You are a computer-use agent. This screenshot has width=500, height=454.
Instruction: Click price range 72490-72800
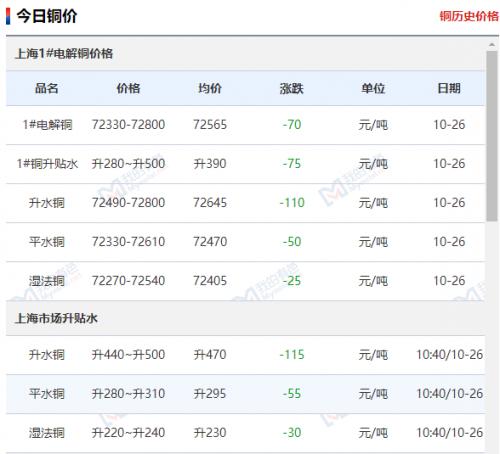[x=128, y=203]
